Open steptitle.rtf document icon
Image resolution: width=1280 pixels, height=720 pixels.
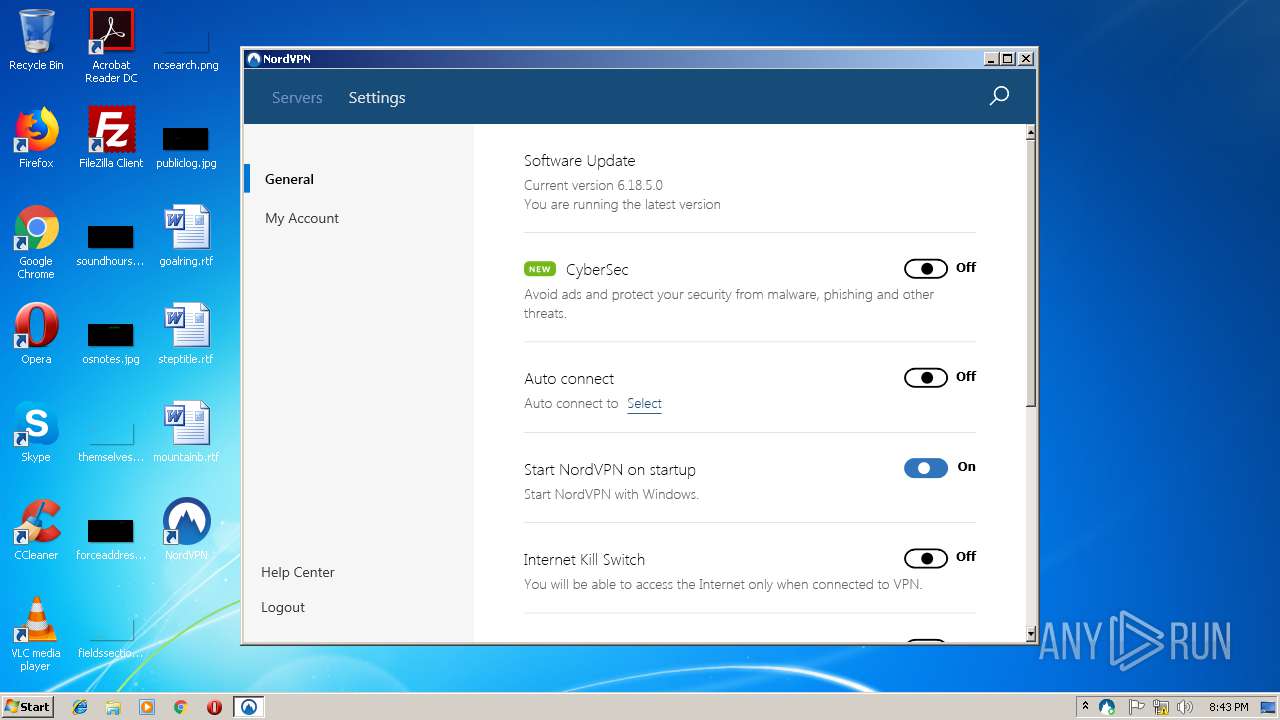pos(186,334)
